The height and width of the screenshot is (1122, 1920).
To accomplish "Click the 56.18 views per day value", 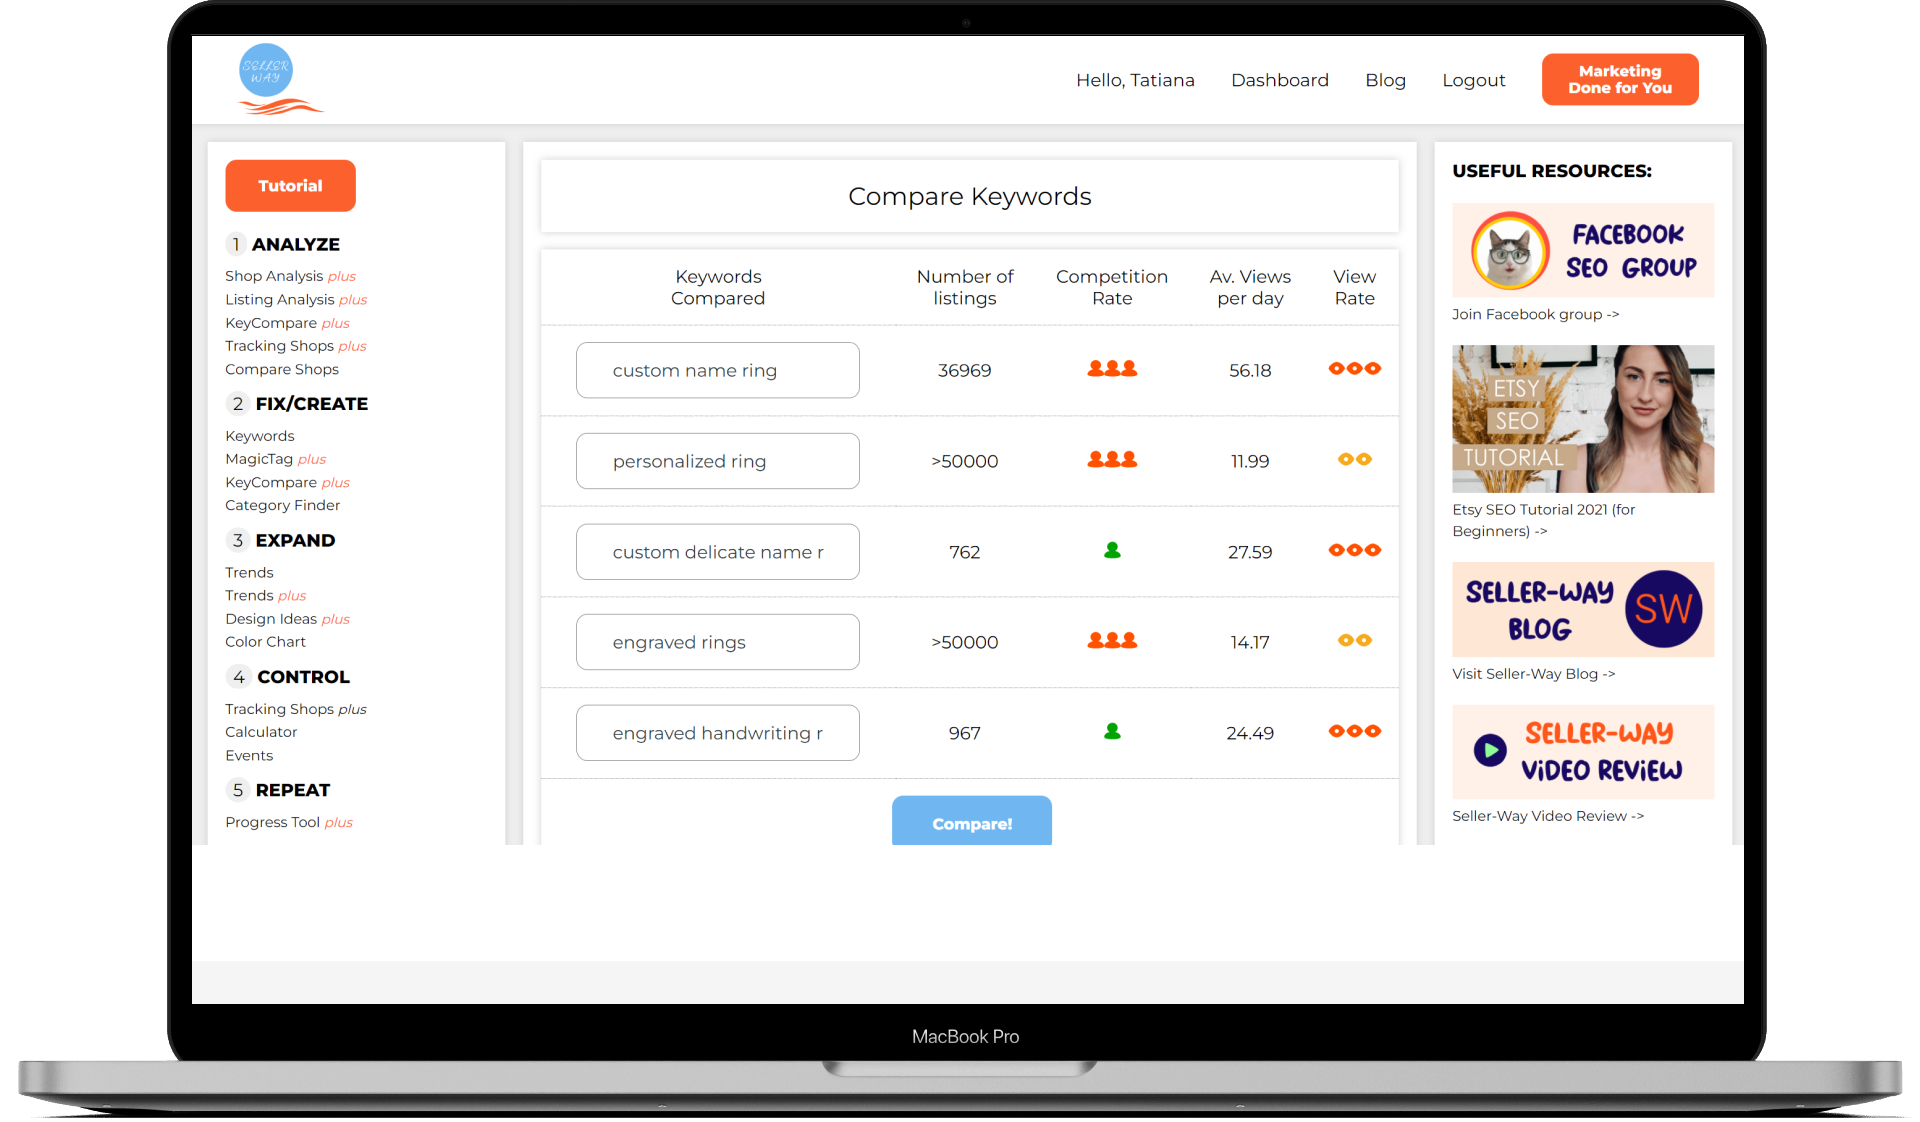I will click(x=1250, y=370).
